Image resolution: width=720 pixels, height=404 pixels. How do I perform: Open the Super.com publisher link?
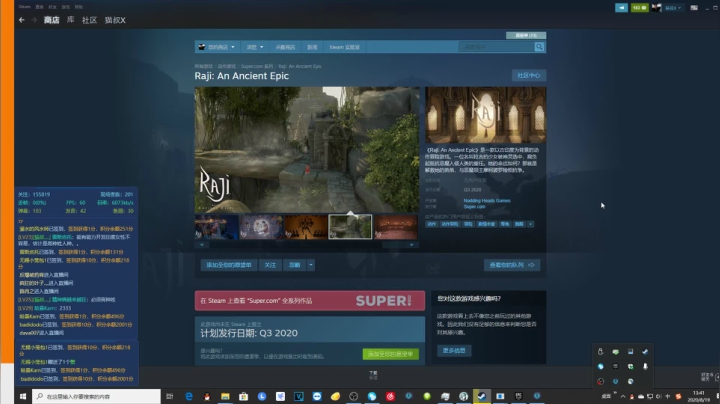click(x=474, y=207)
